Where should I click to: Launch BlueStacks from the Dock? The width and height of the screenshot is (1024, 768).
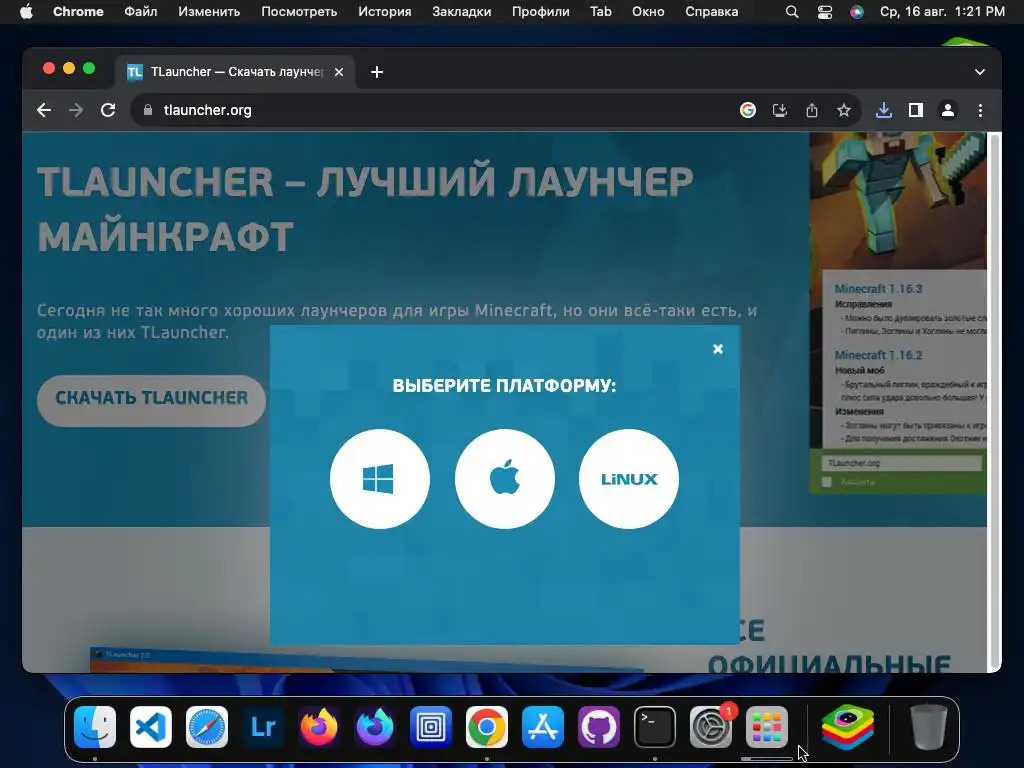pos(848,727)
